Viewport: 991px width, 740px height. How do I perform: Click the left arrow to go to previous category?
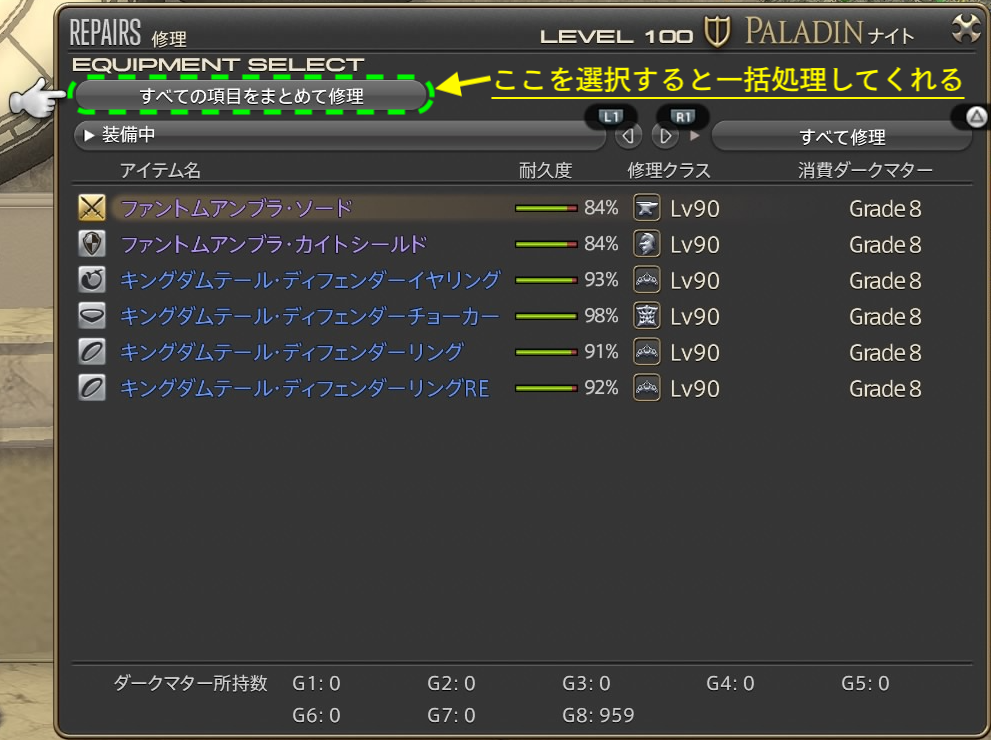tap(628, 136)
